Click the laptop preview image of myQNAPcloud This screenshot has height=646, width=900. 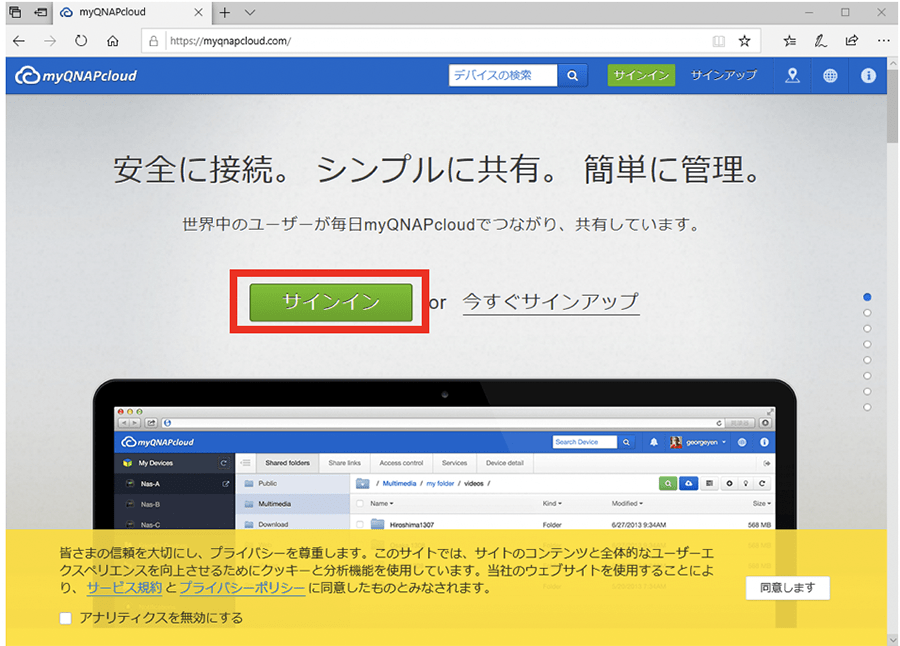(445, 454)
